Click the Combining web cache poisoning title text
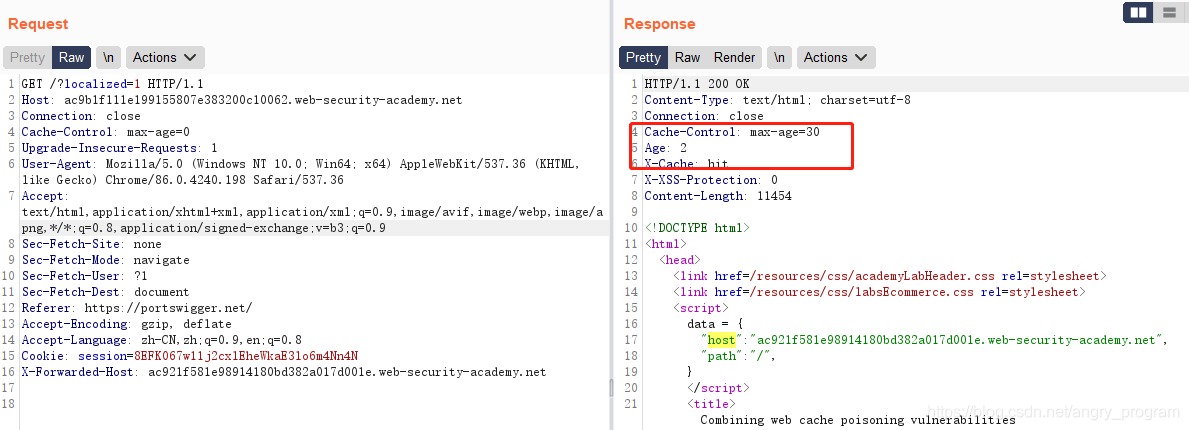Viewport: 1189px width, 430px height. [x=858, y=419]
